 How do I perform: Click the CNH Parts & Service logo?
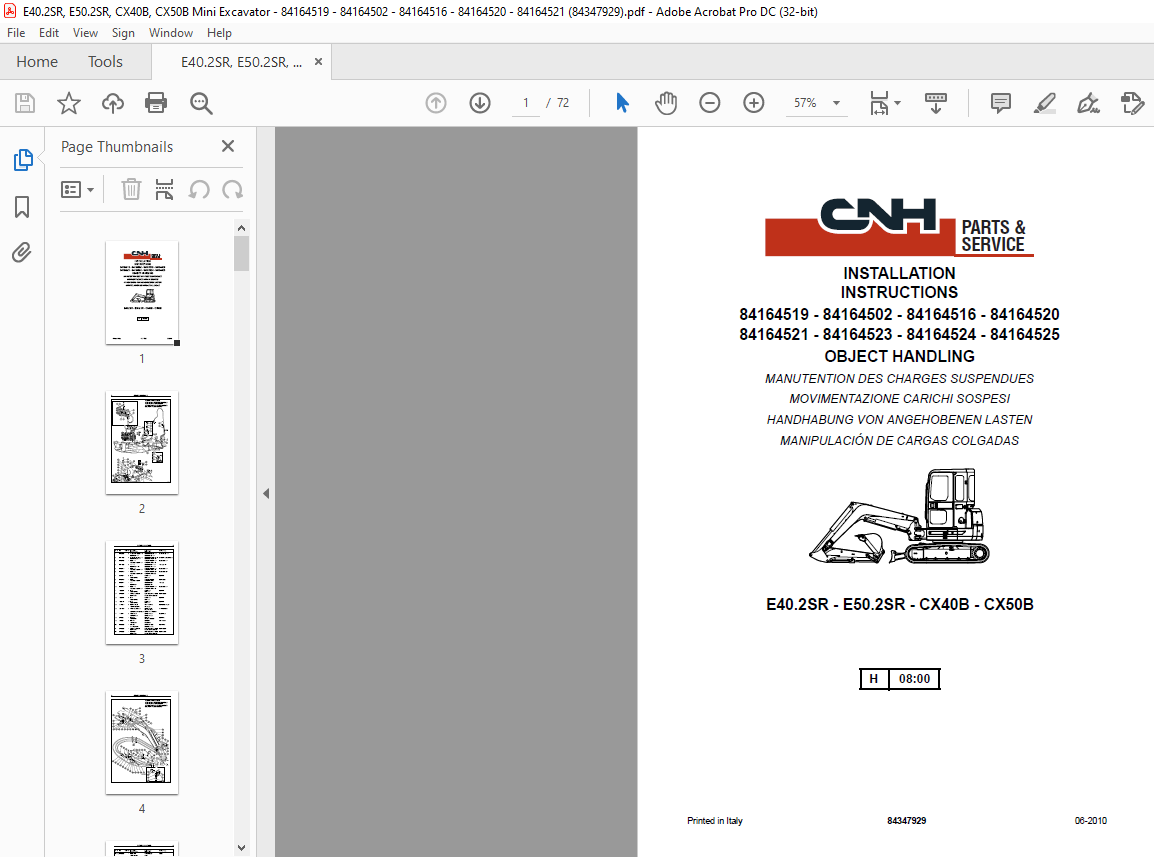click(899, 227)
